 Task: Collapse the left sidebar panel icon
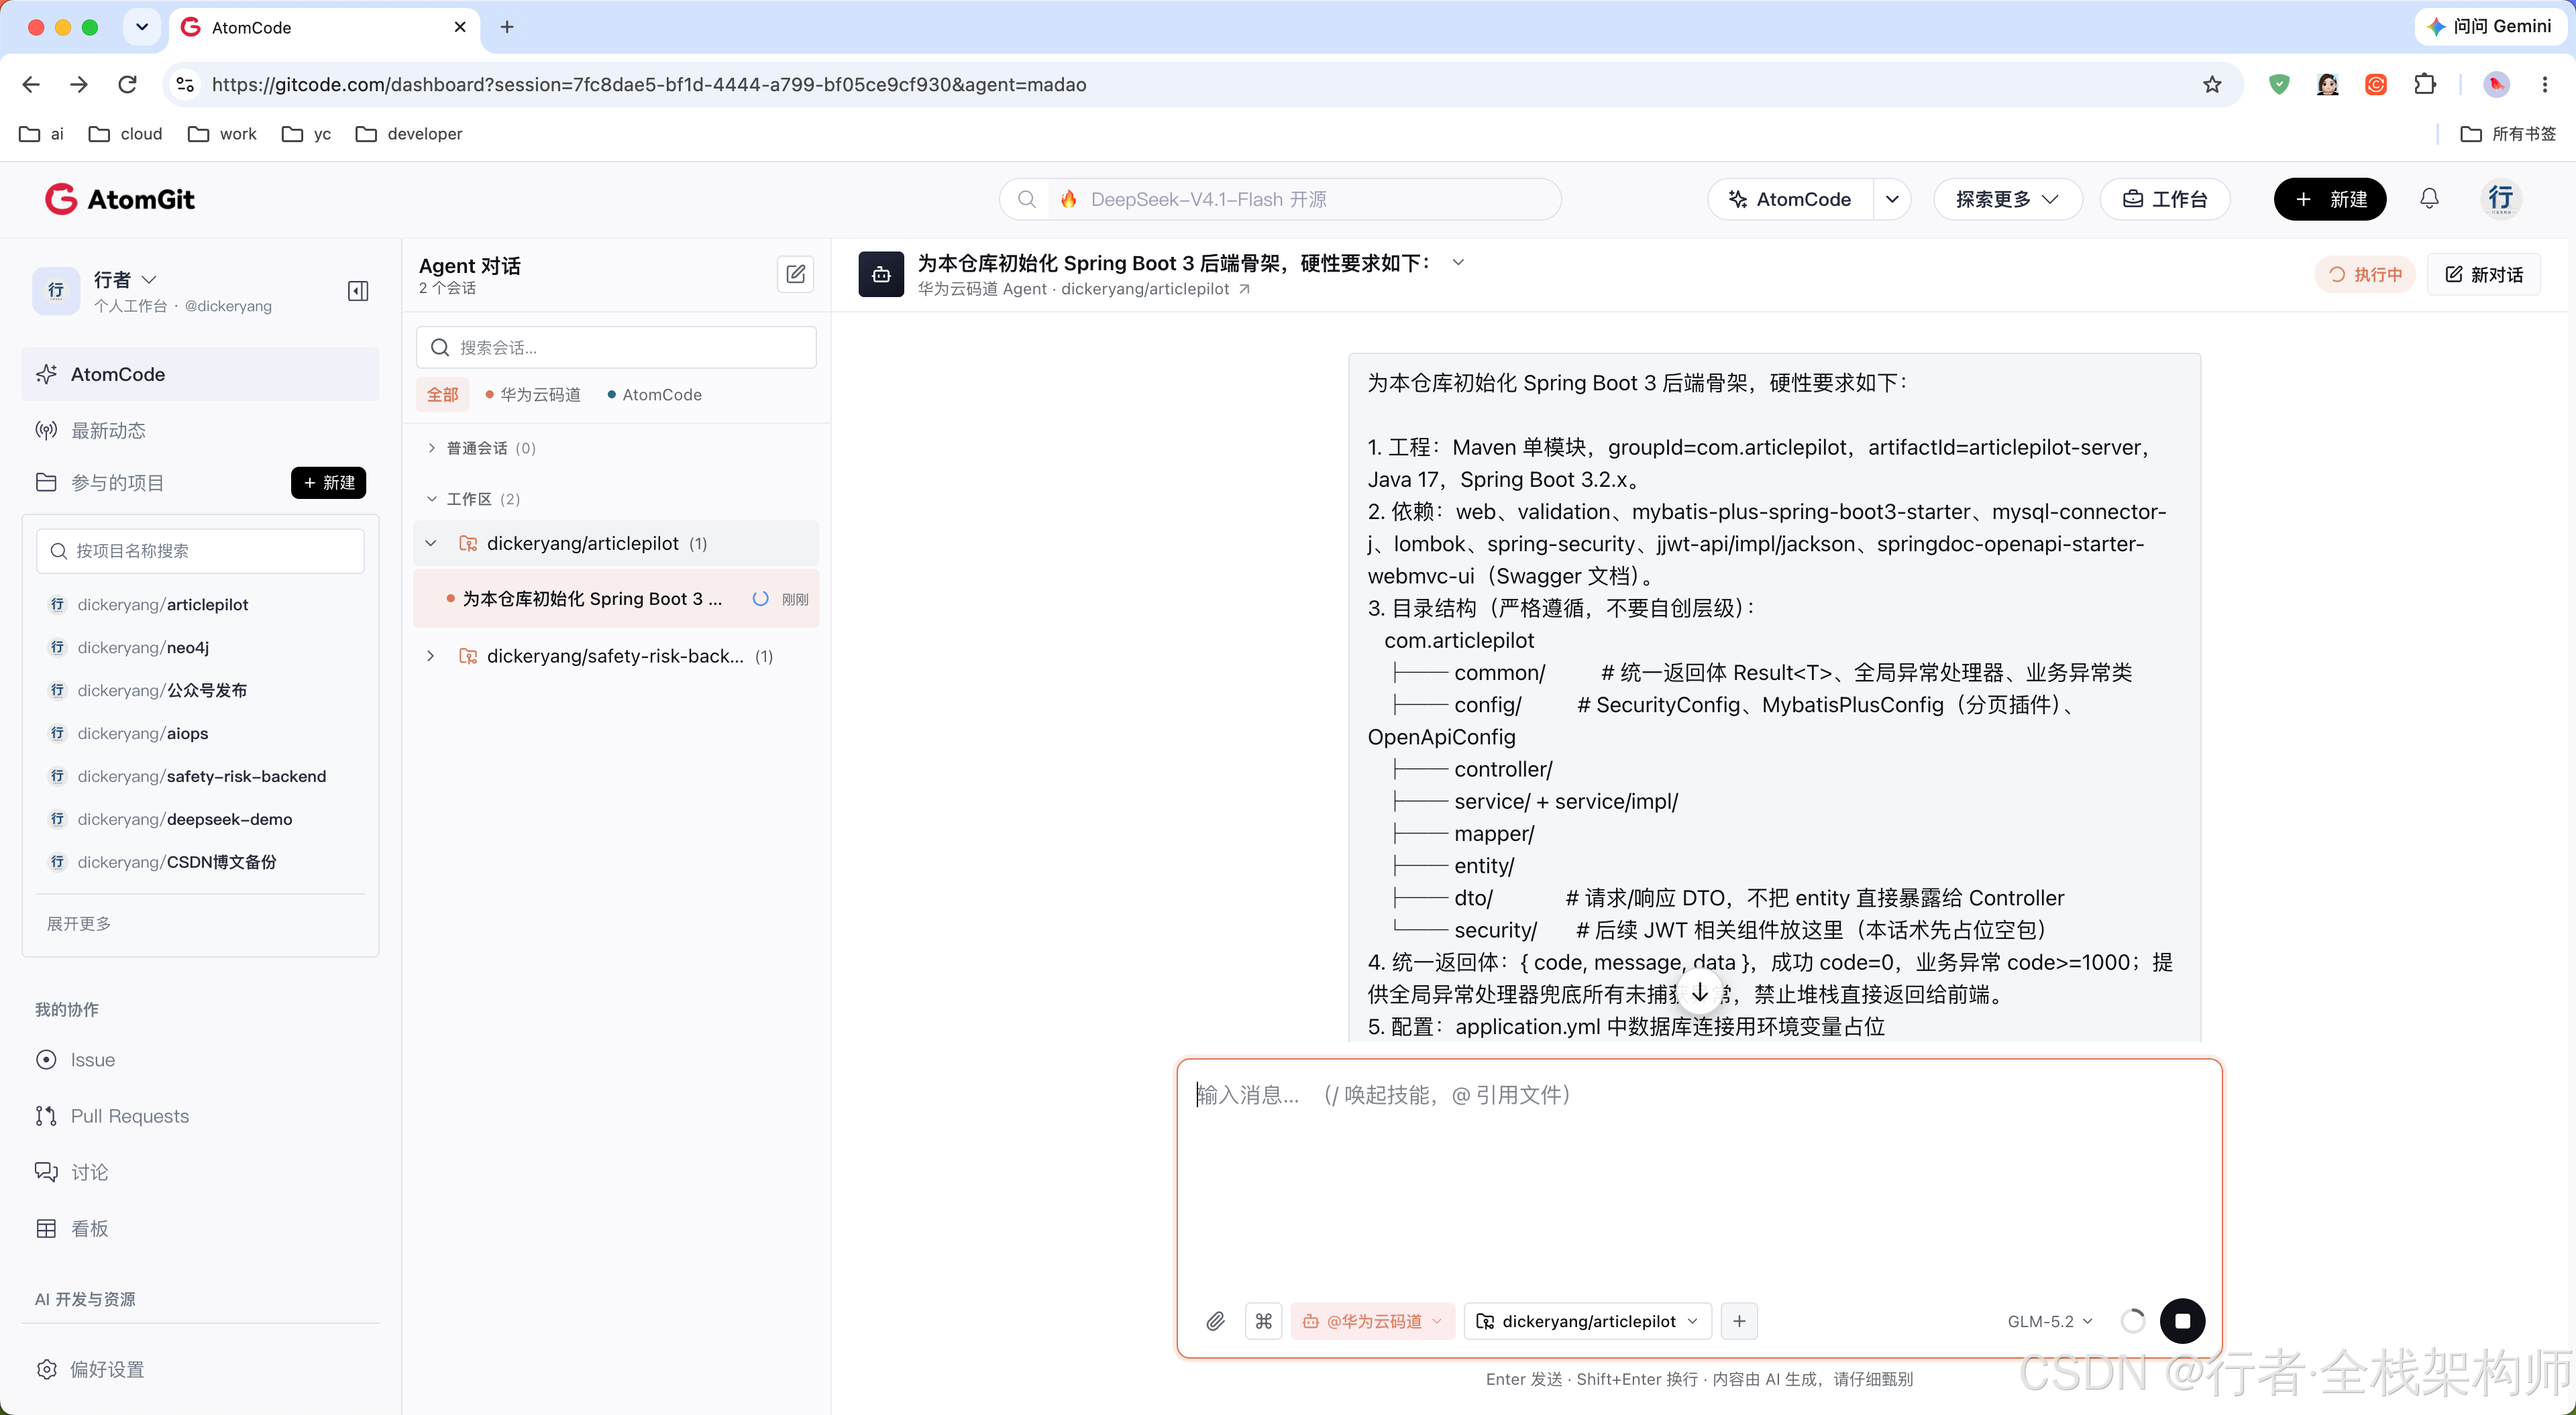pos(358,291)
